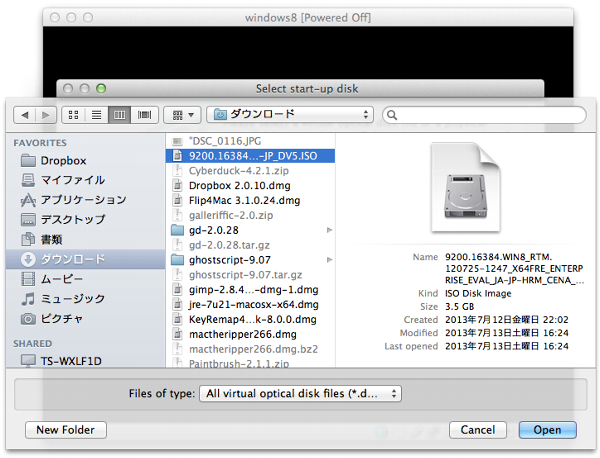Click the Dropbox folder icon in sidebar
The height and width of the screenshot is (458, 600).
(28, 160)
